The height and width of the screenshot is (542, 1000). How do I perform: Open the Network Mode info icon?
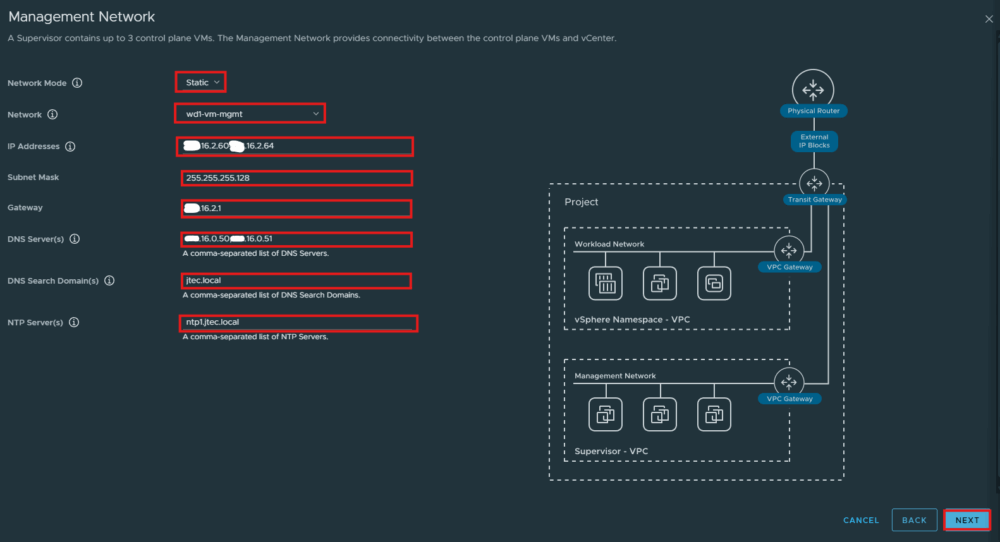pos(77,83)
